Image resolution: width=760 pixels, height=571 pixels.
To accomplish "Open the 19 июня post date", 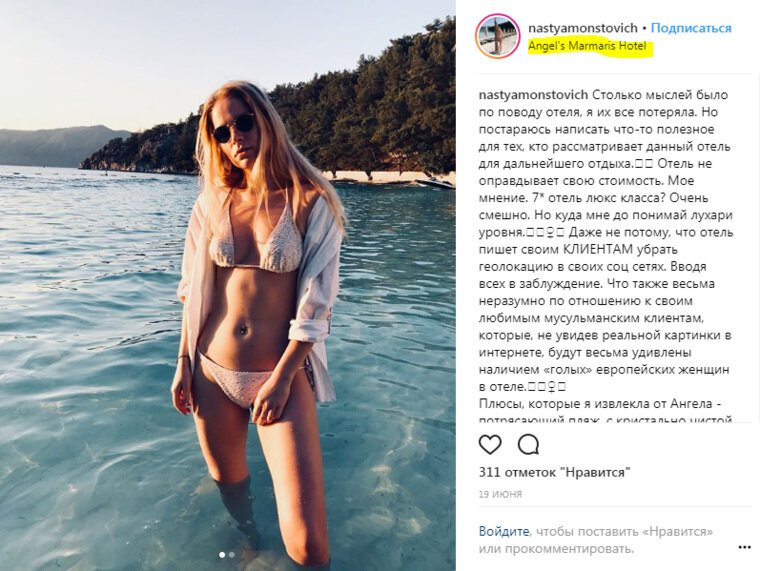I will pos(500,494).
